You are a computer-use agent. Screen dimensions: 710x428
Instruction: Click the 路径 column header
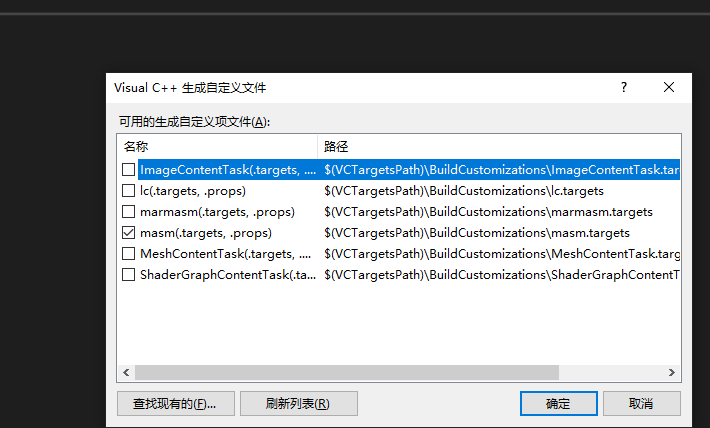499,147
